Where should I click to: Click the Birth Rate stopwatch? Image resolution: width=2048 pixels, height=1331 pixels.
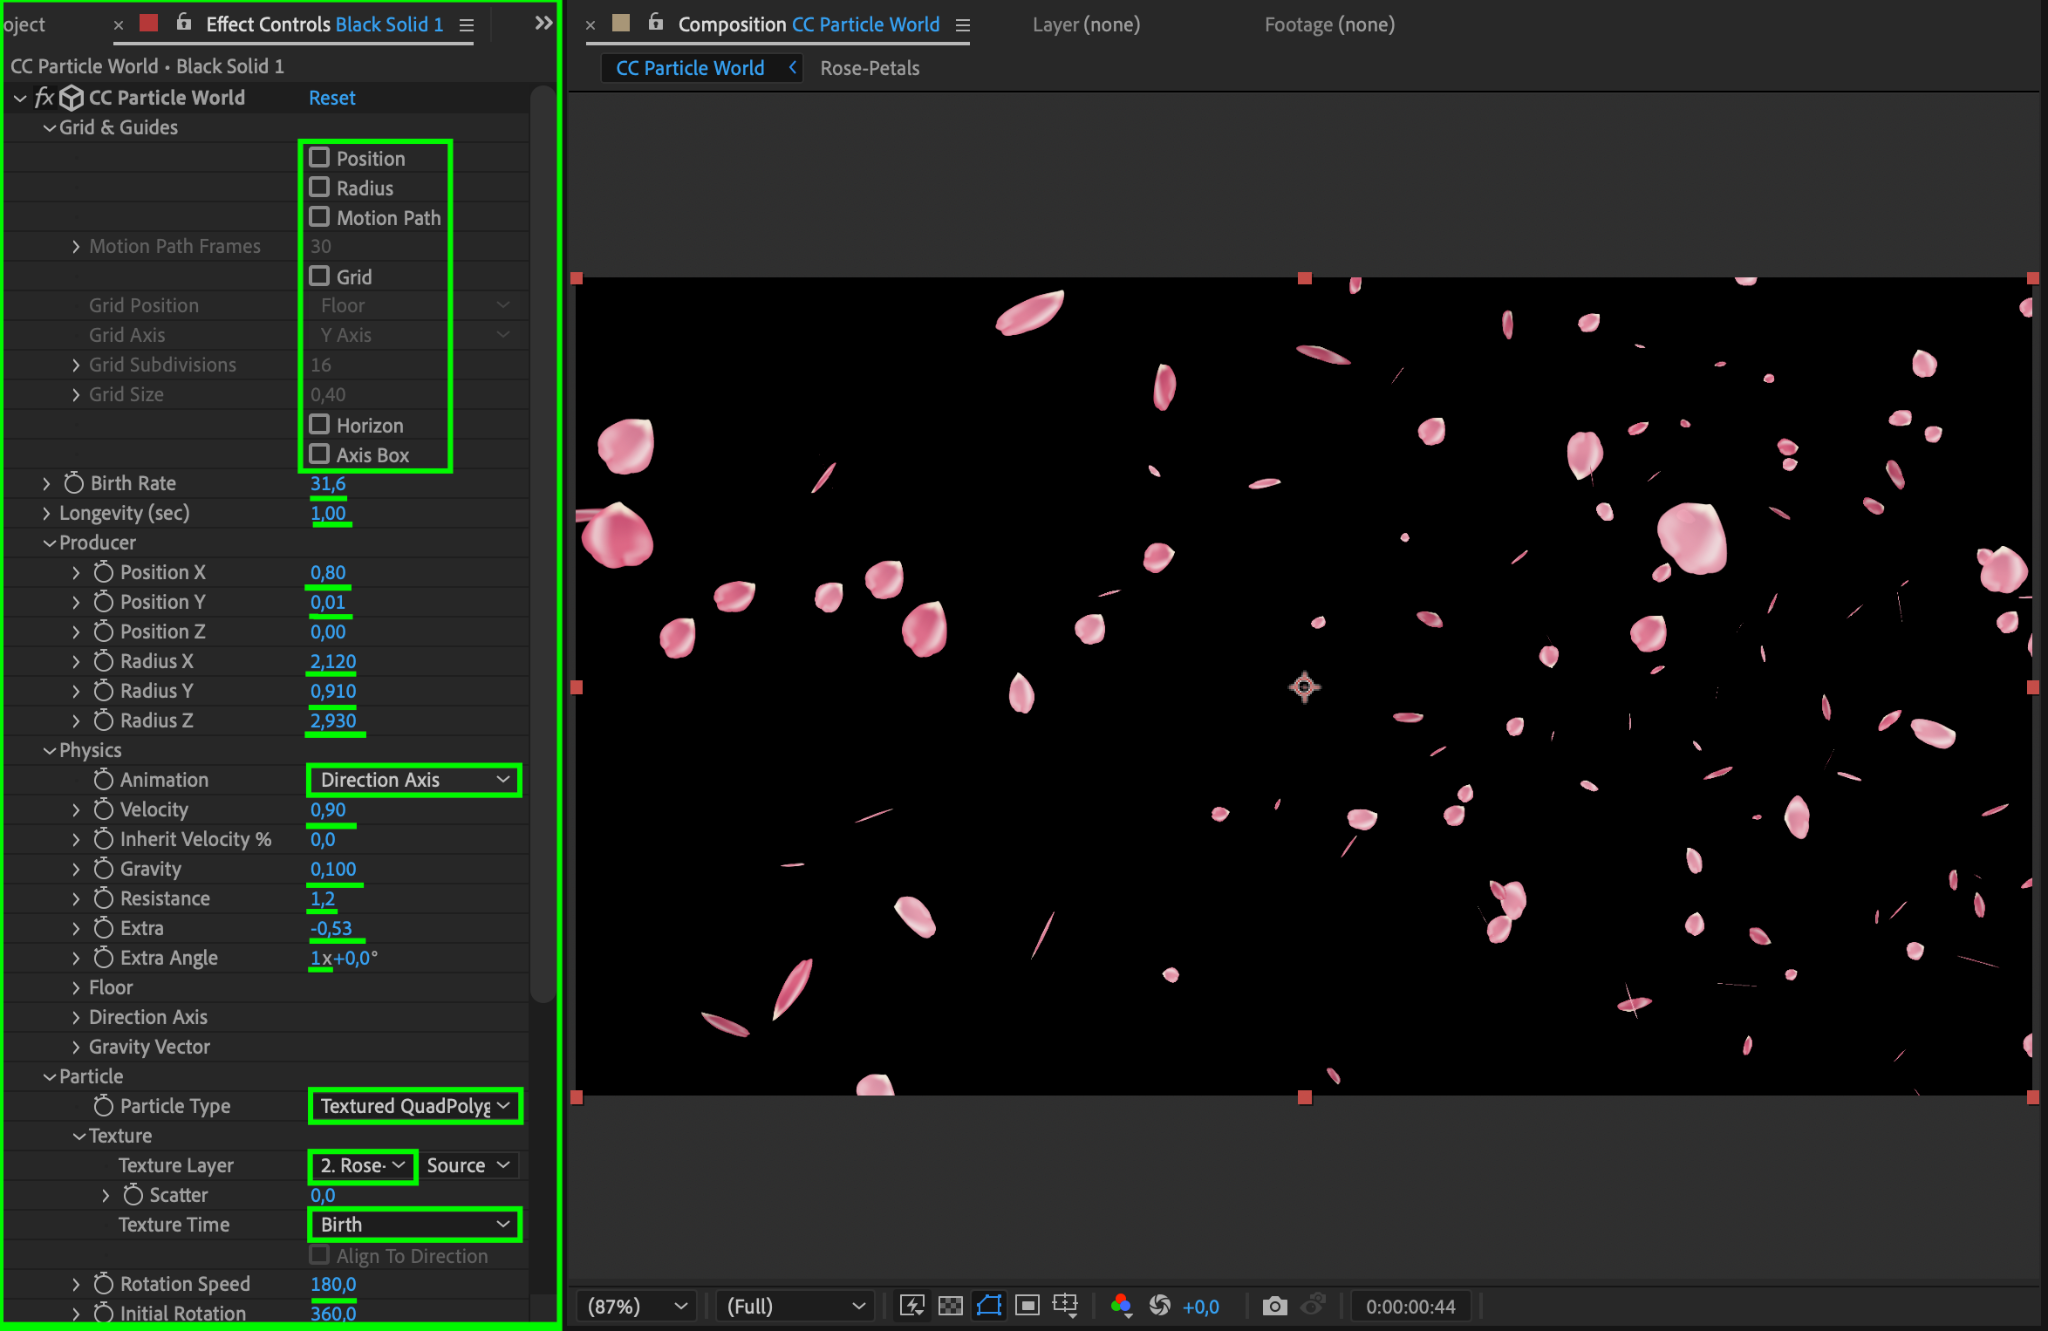coord(74,483)
